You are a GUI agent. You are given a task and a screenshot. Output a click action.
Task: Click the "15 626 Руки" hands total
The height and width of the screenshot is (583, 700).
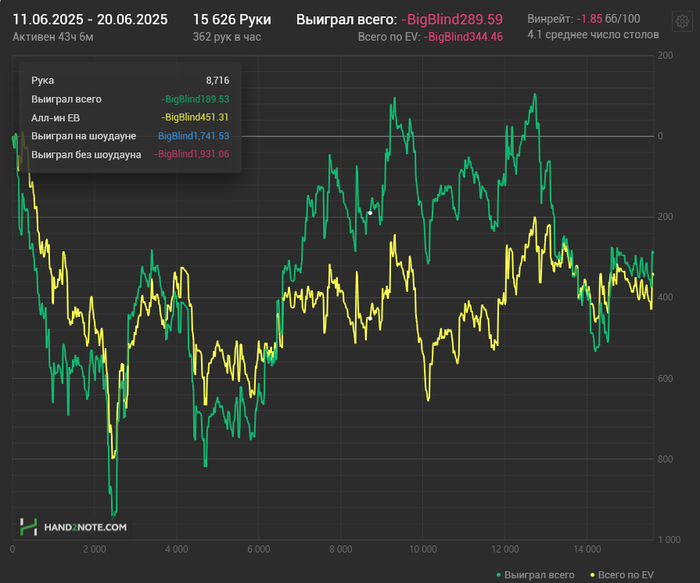(232, 19)
